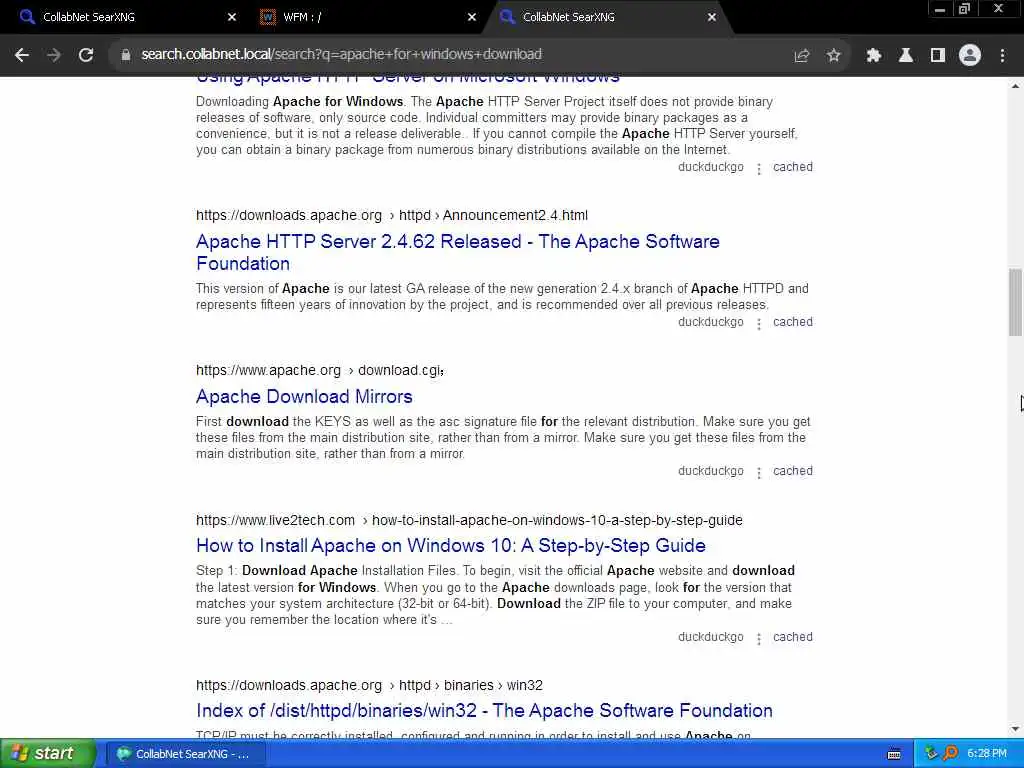Open cached copy of Apache Download Mirrors
Viewport: 1024px width, 768px height.
tap(793, 471)
